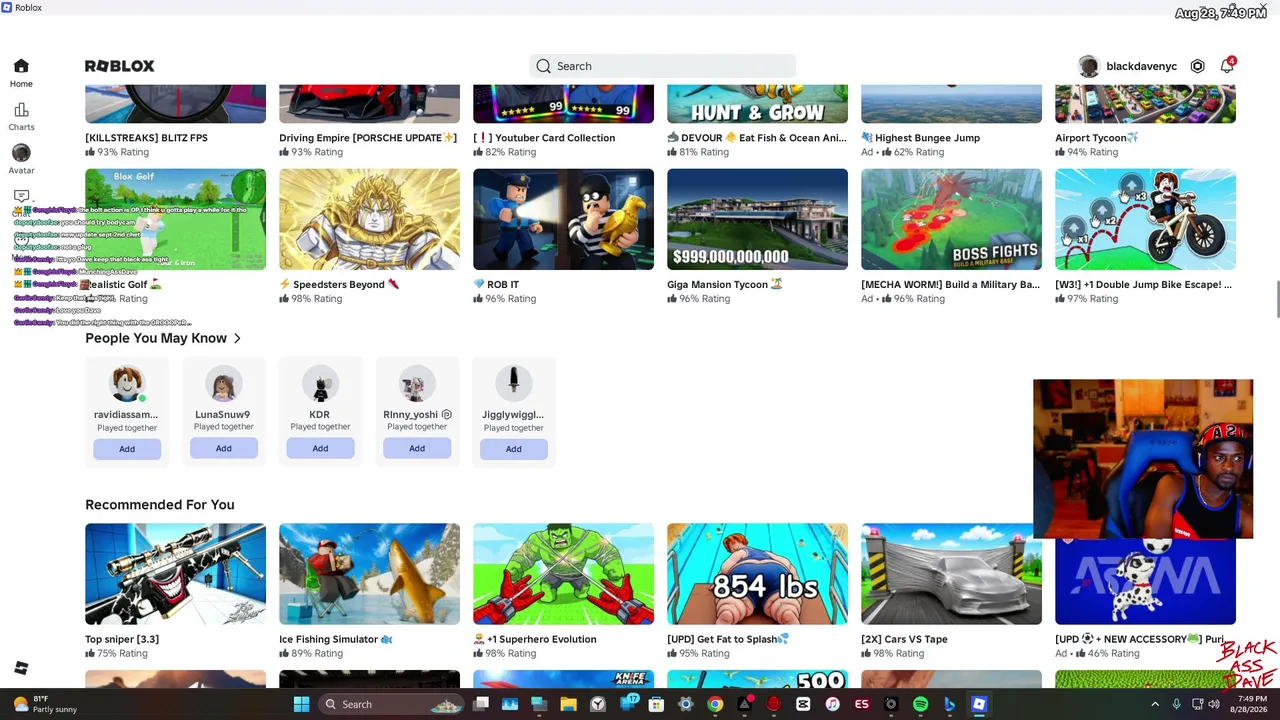Open People You May Know heading
The width and height of the screenshot is (1280, 720).
pyautogui.click(x=156, y=338)
